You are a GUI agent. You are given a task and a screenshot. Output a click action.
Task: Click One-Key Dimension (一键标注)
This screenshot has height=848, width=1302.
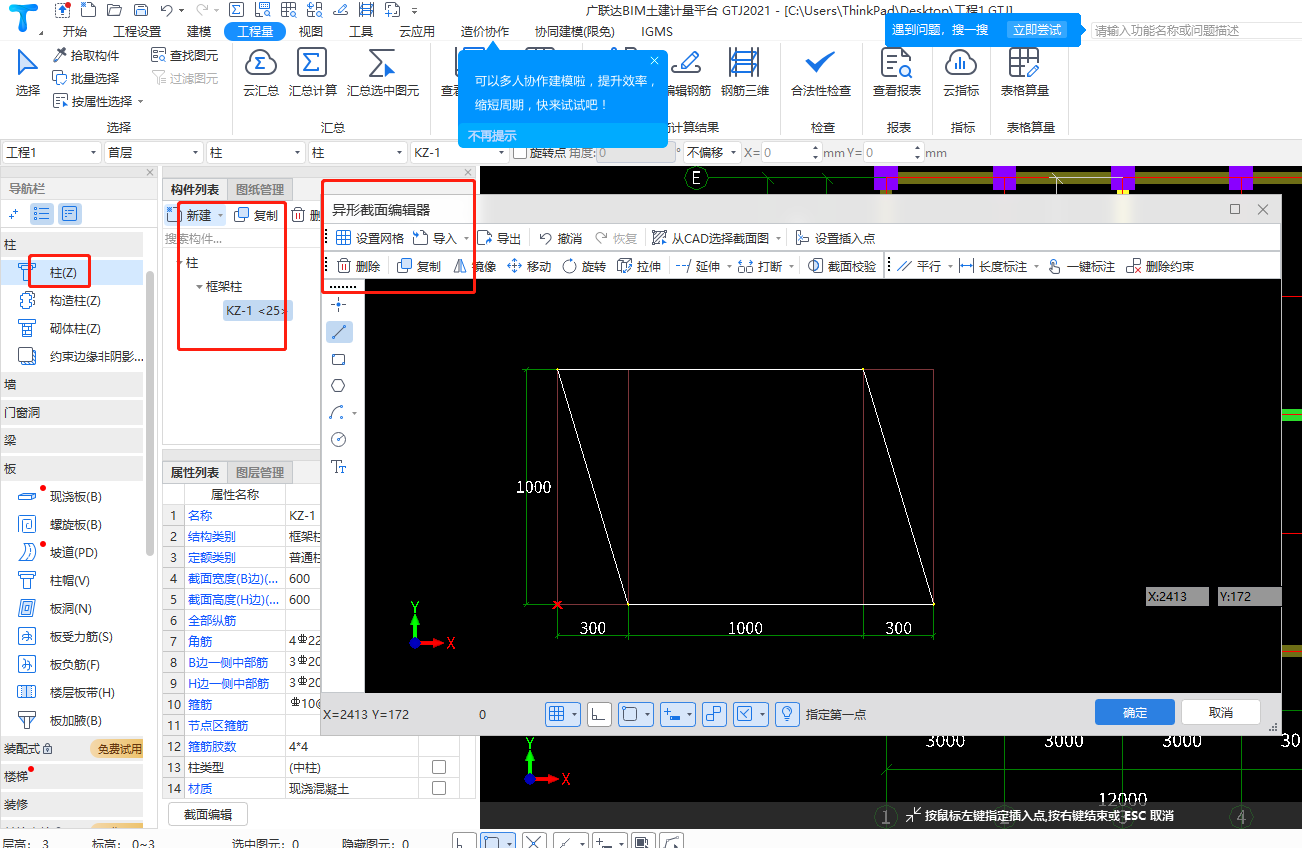pos(1081,266)
